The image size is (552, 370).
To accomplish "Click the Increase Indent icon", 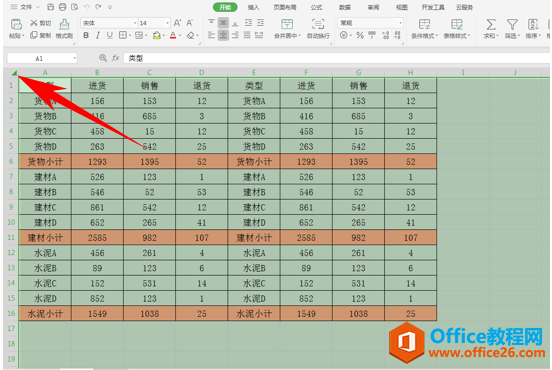I will (260, 23).
